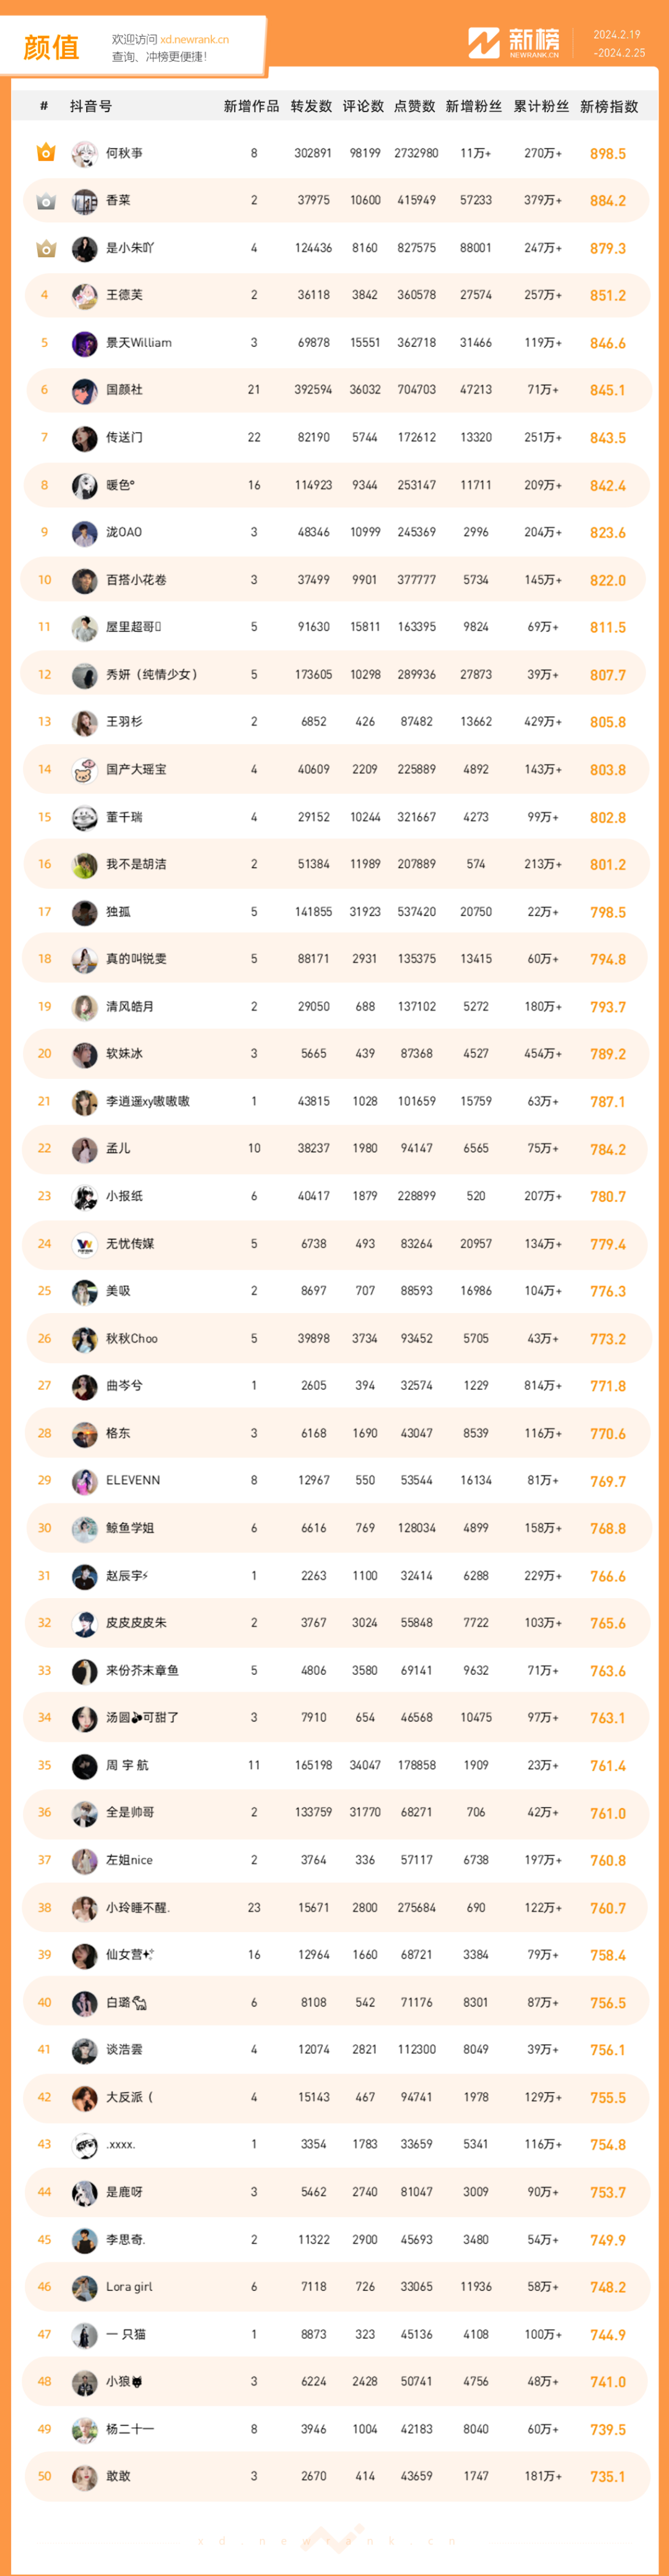Image resolution: width=669 pixels, height=2576 pixels.
Task: Open the account name 秀妍（纯情少女）
Action: [x=152, y=675]
